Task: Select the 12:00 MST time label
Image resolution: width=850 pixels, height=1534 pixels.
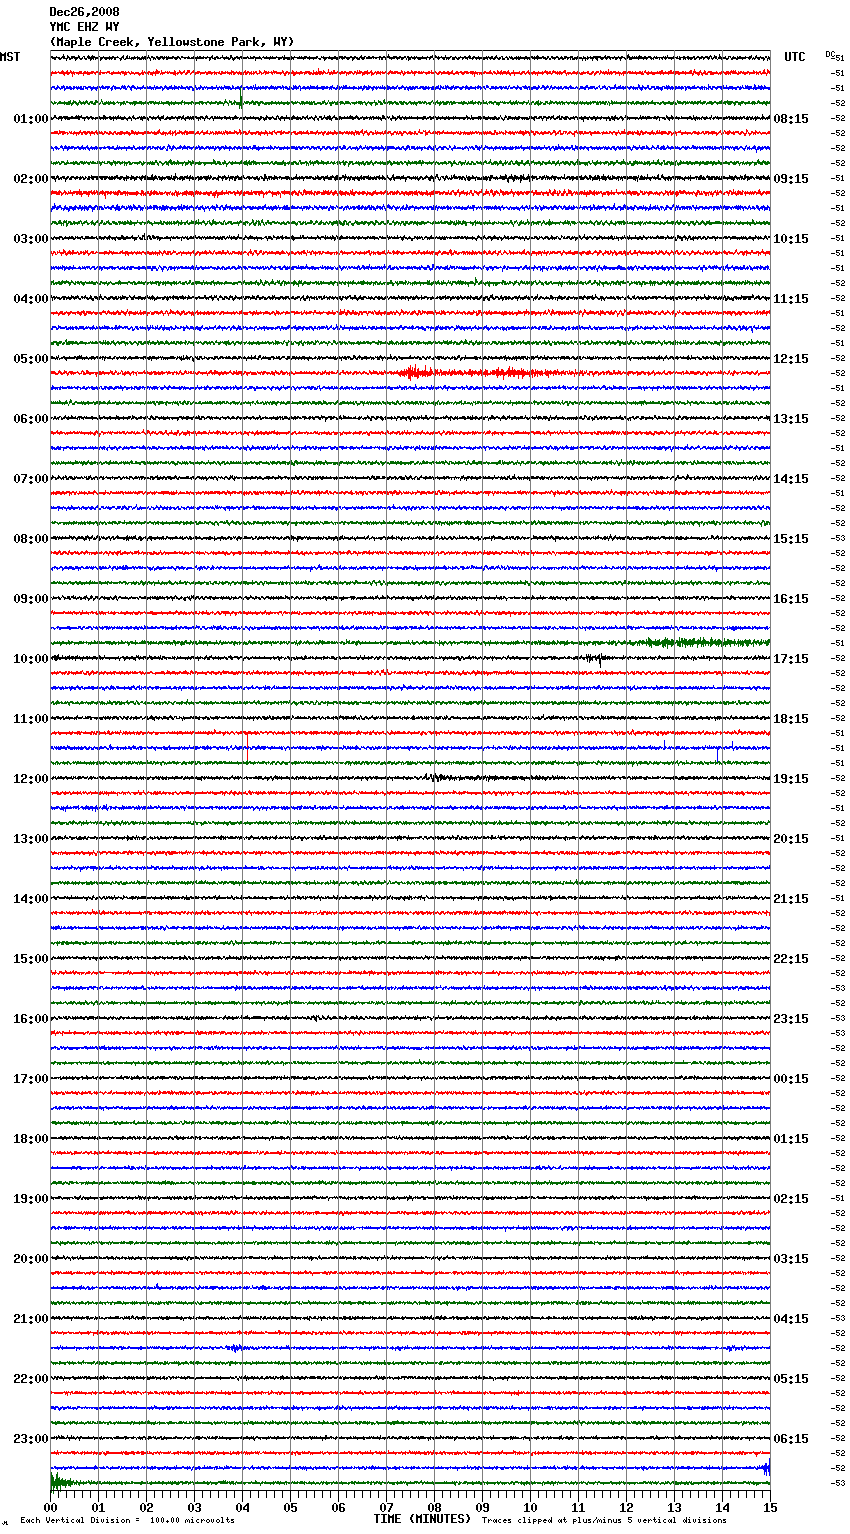Action: coord(30,779)
